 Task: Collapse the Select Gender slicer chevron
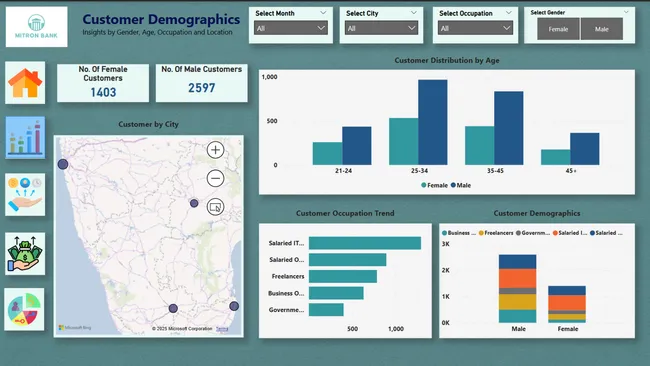[626, 12]
